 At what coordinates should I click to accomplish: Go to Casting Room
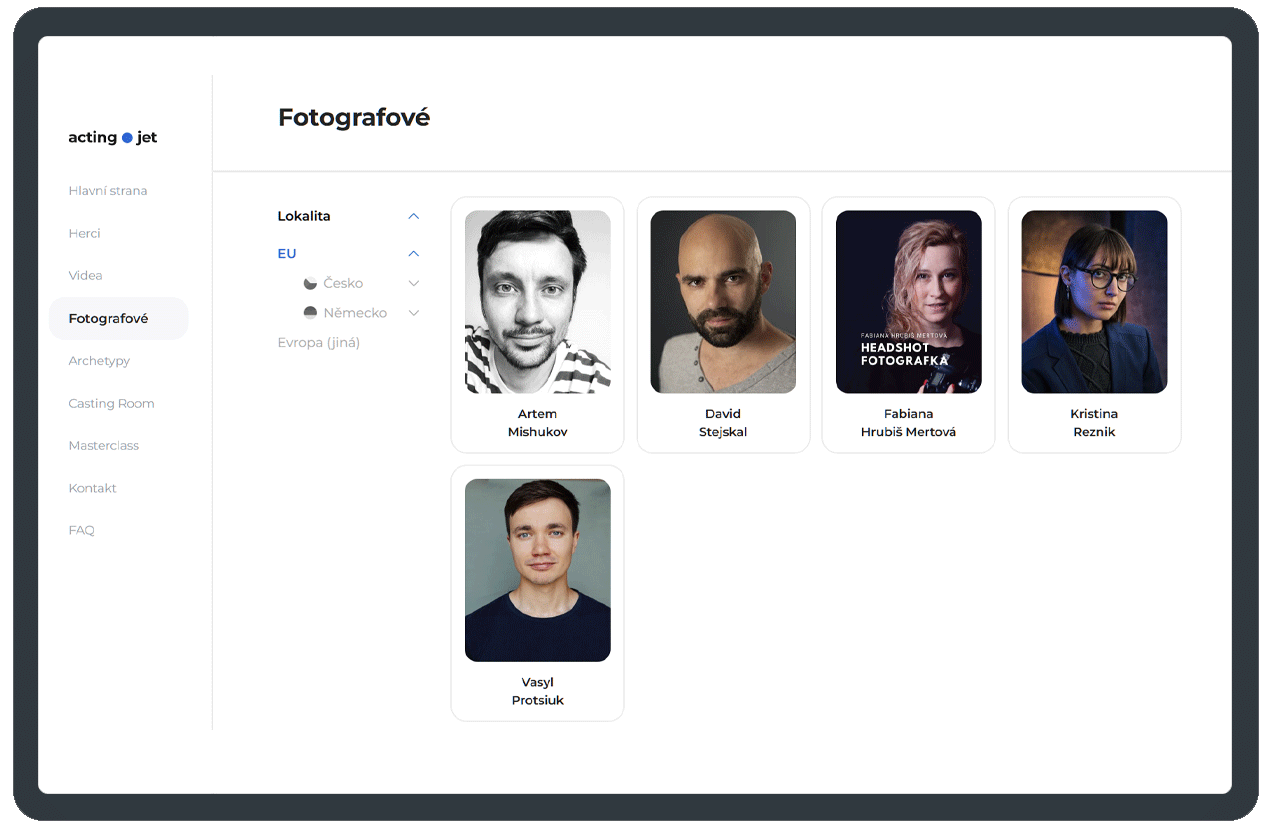coord(111,404)
